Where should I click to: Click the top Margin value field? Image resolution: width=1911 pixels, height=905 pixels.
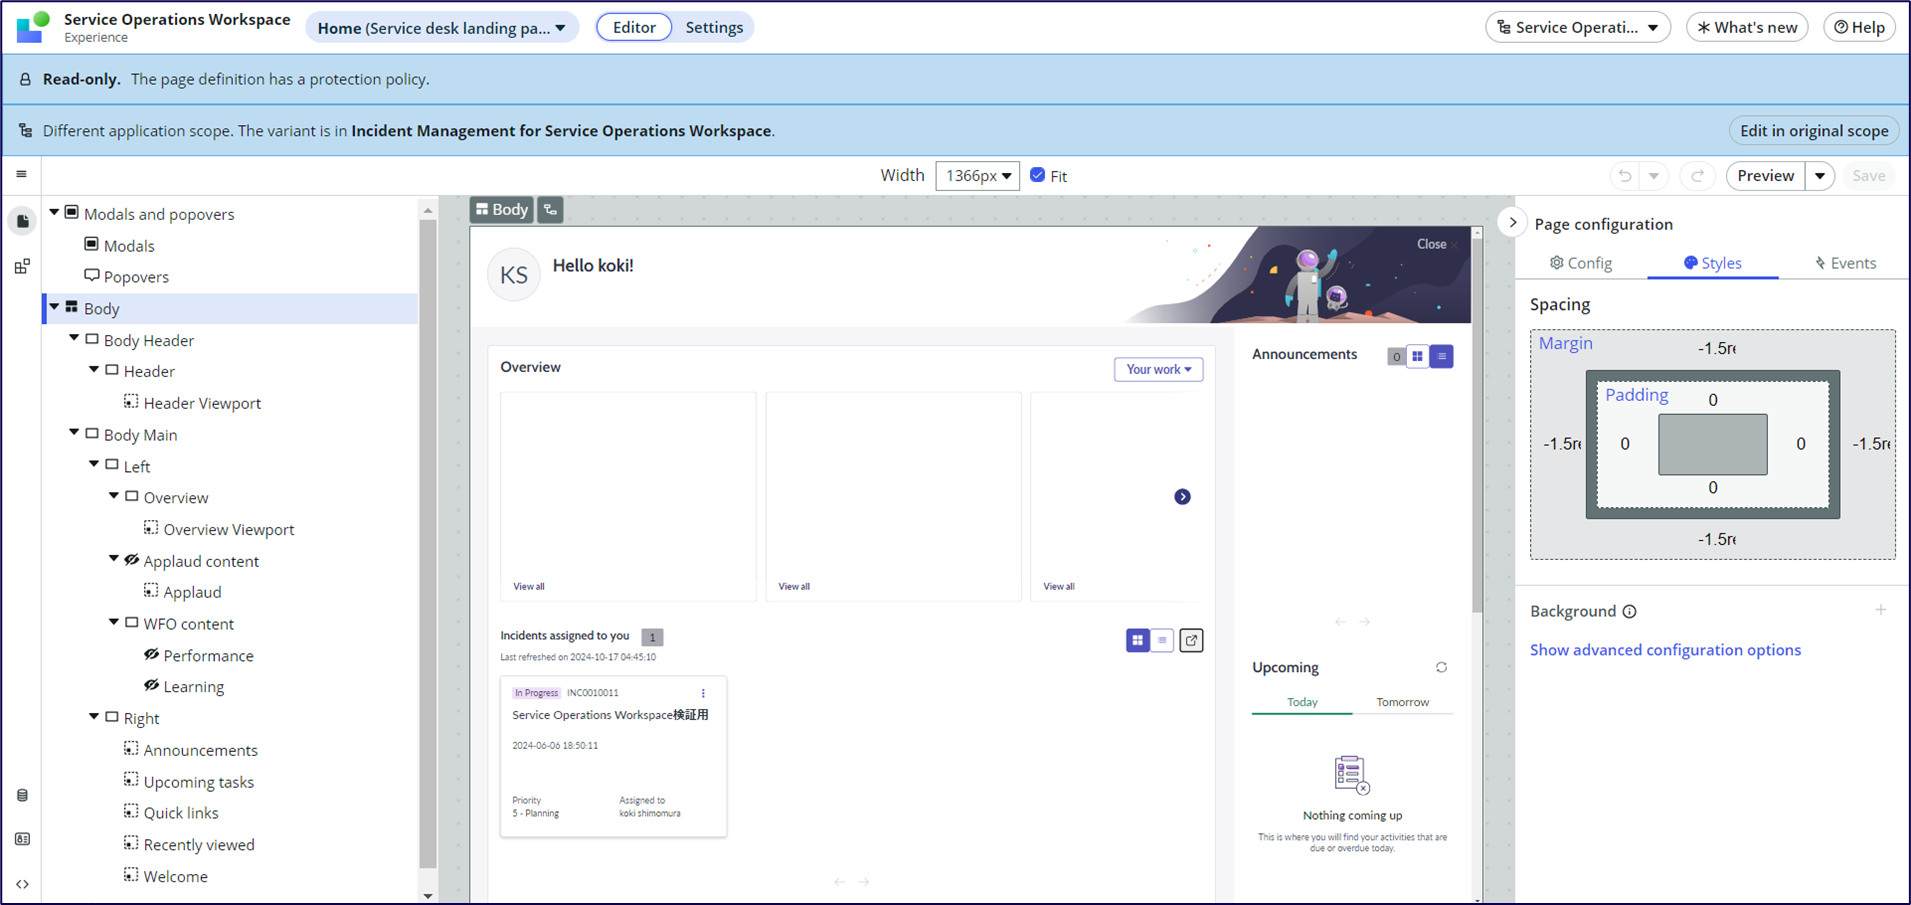pos(1716,348)
